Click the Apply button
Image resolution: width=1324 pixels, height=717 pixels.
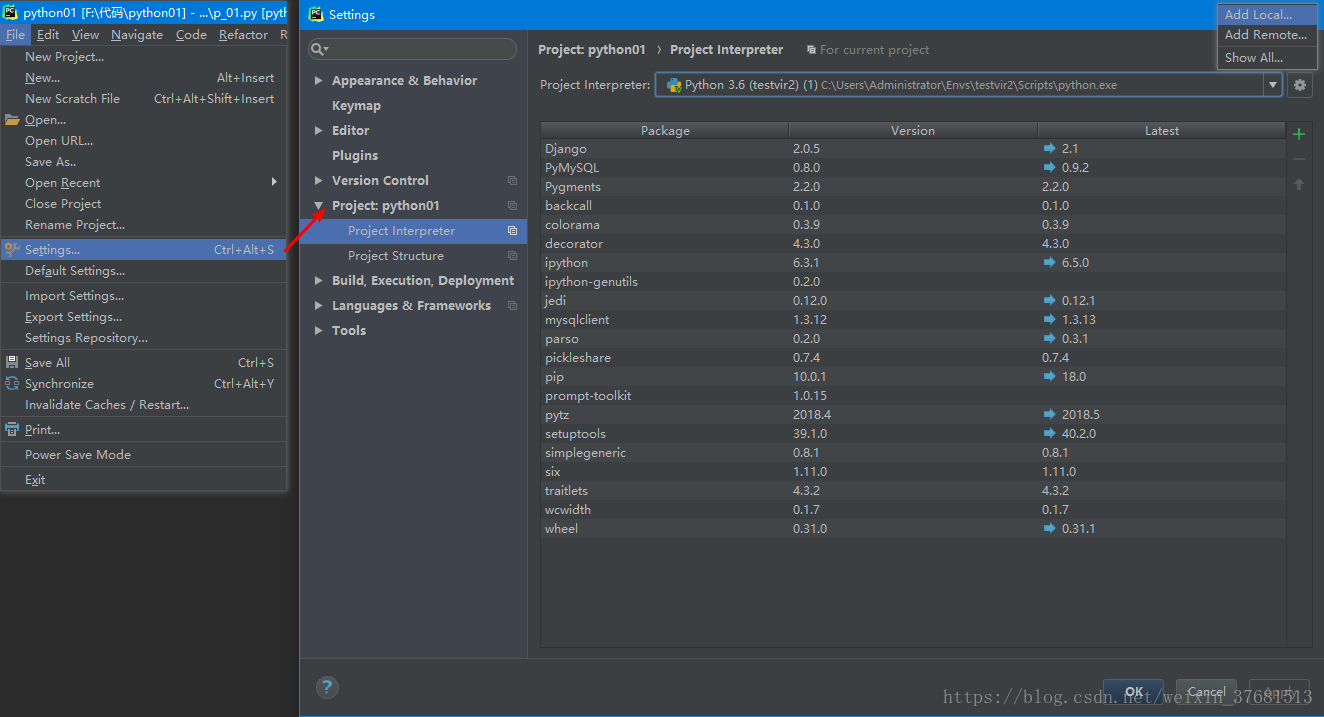1279,692
